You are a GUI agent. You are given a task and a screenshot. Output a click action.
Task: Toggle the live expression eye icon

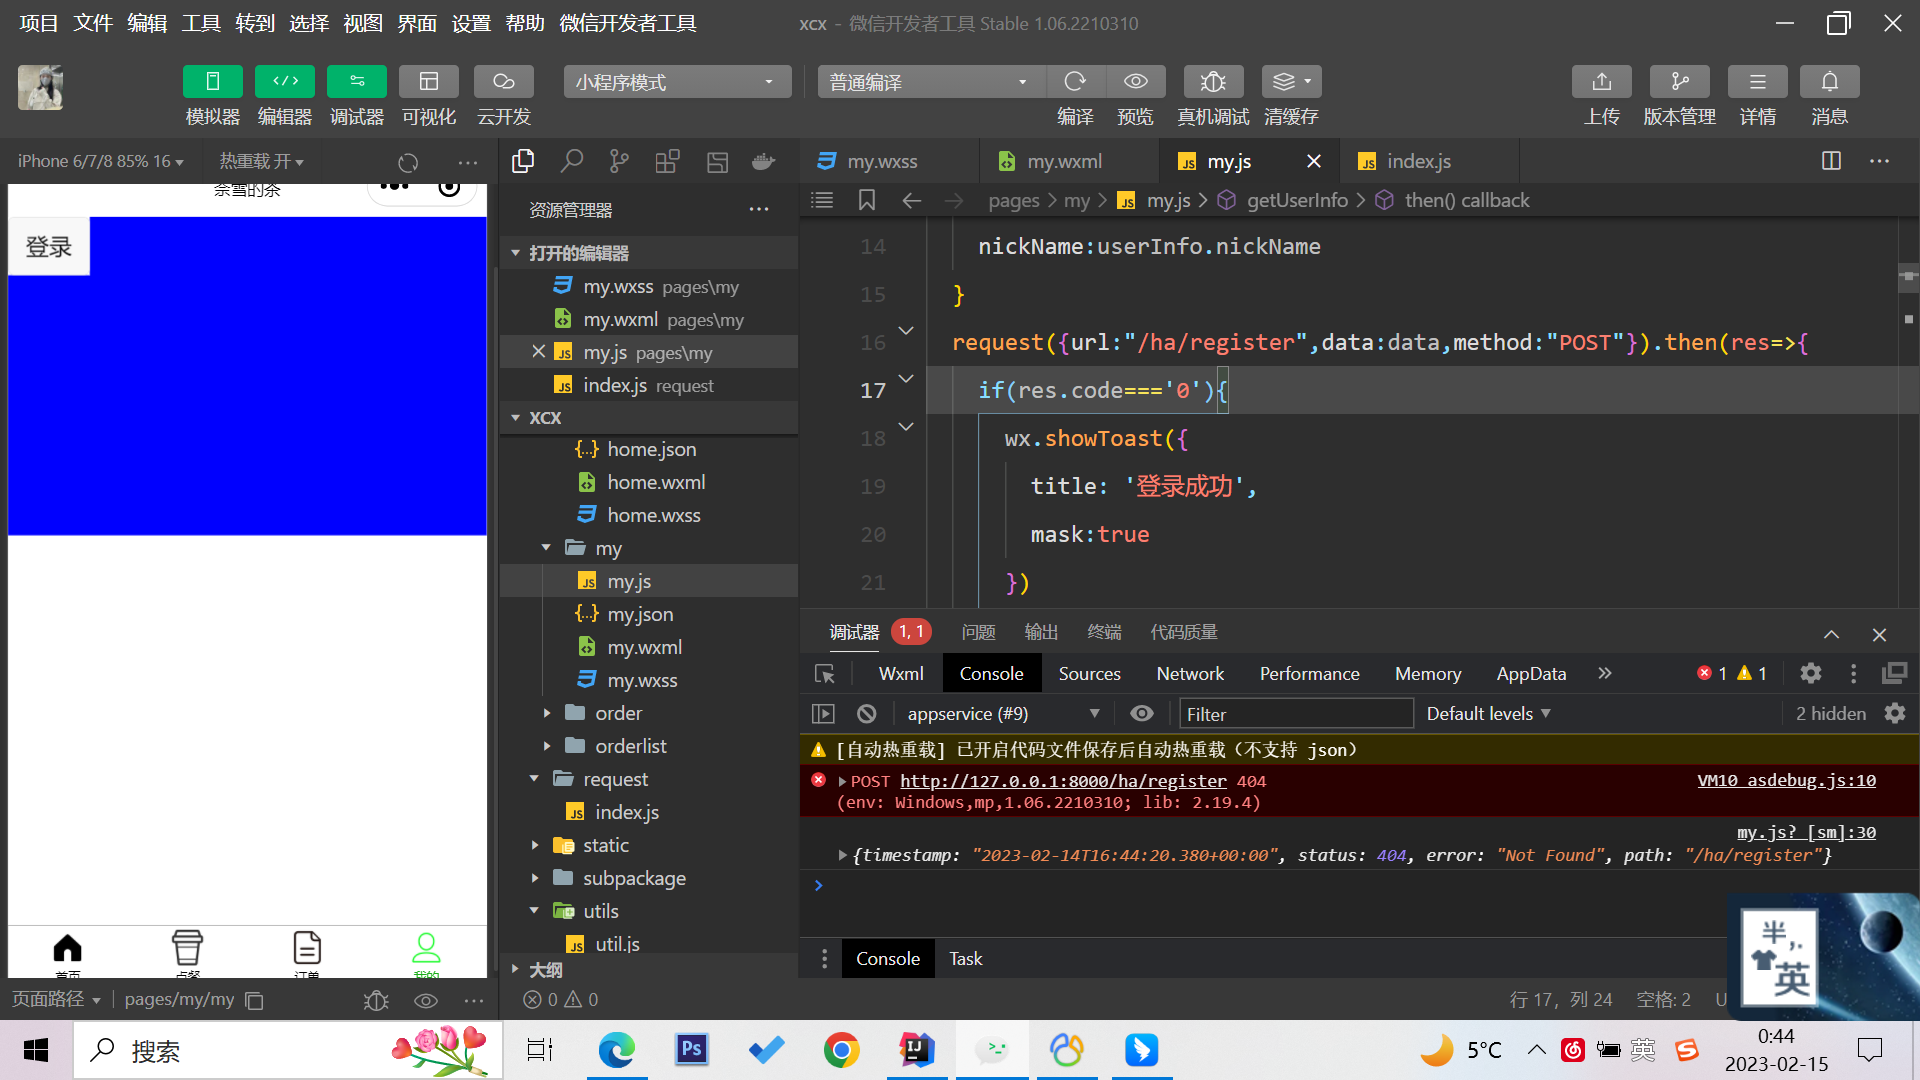pos(1141,714)
